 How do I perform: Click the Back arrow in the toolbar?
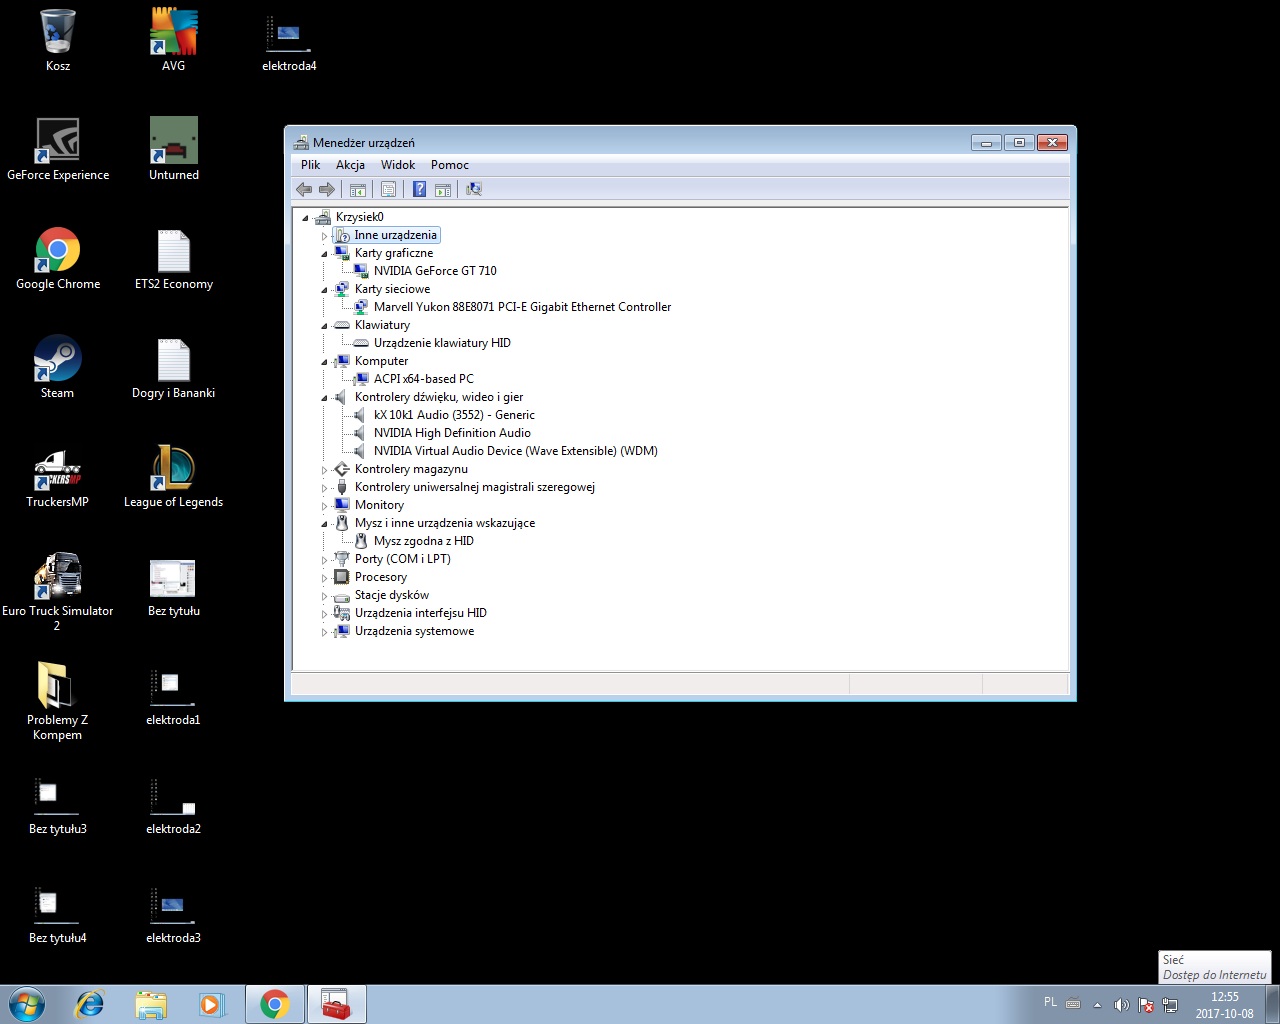coord(304,189)
